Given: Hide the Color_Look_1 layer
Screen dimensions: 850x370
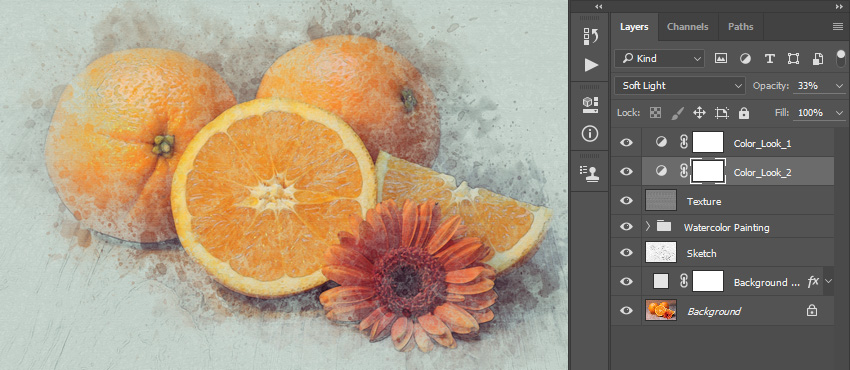Looking at the screenshot, I should [626, 143].
